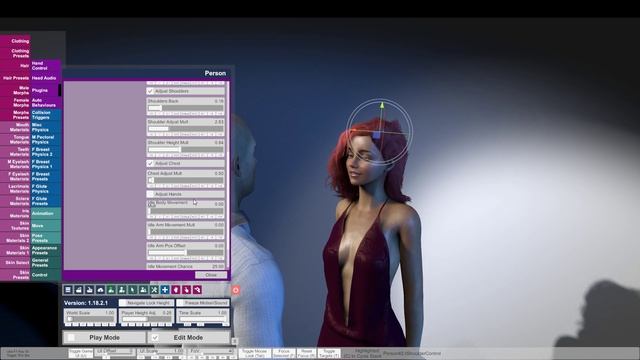Adjust the Shoulder Adjust Mult slider
This screenshot has height=360, width=640.
(185, 129)
